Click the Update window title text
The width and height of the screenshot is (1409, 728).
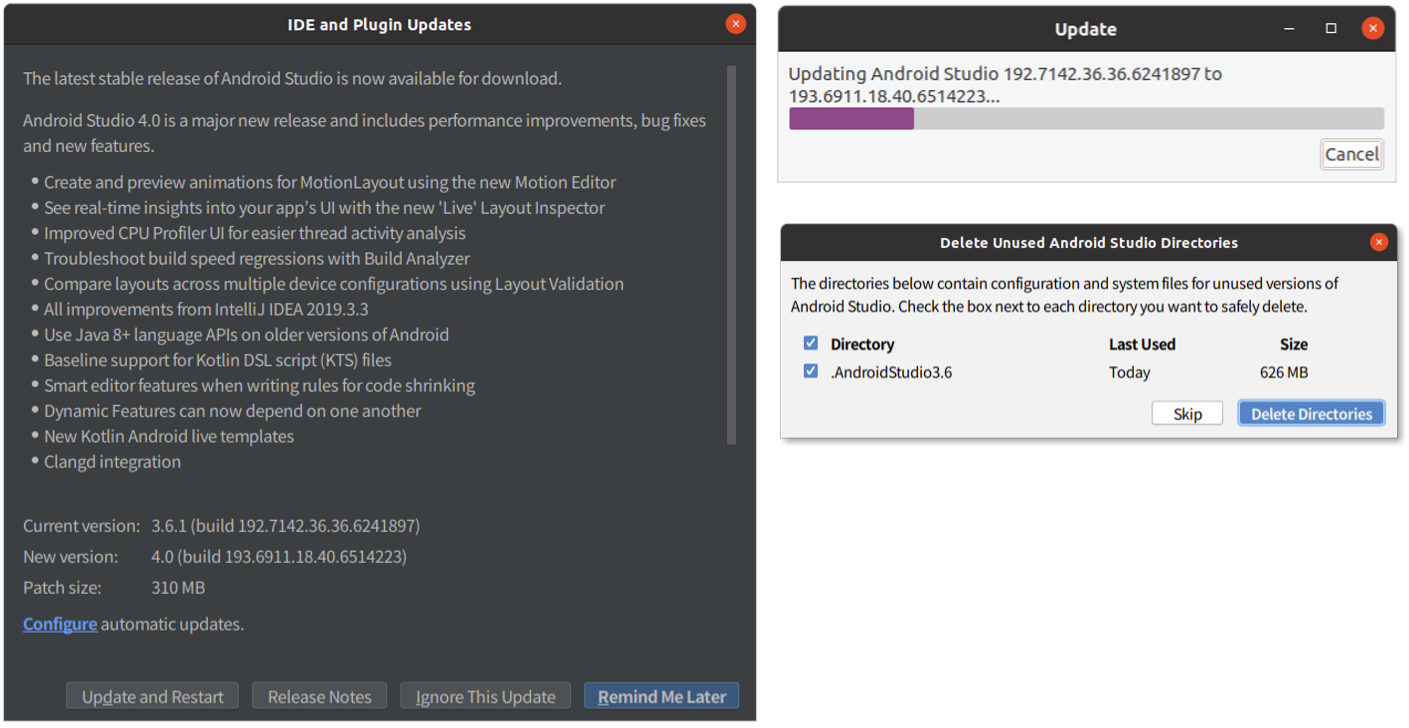(1085, 29)
